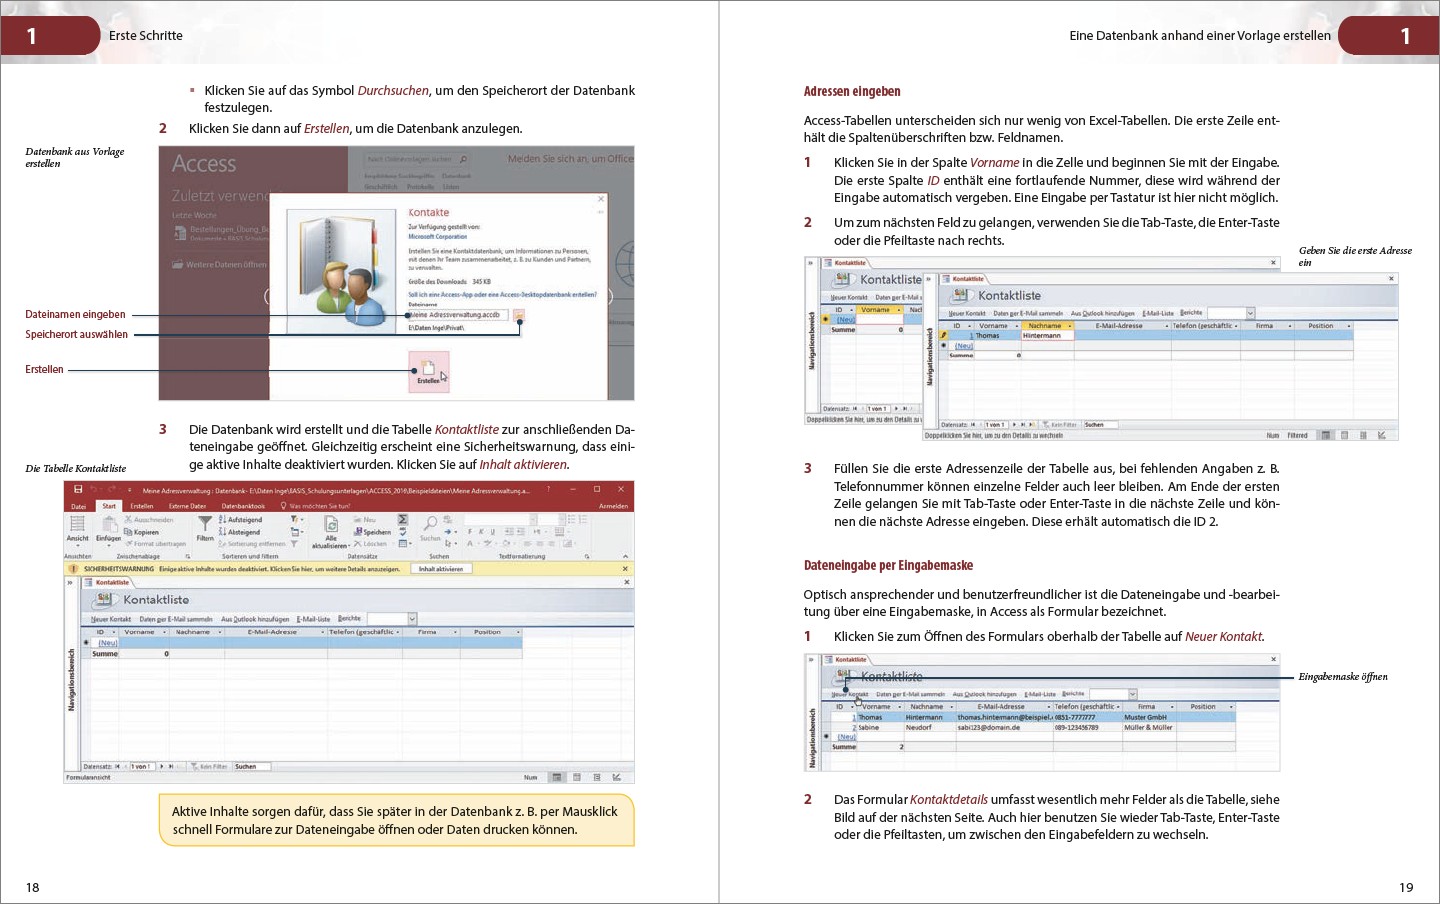
Task: Click the Muster GmbH Firma cell
Action: [1150, 717]
